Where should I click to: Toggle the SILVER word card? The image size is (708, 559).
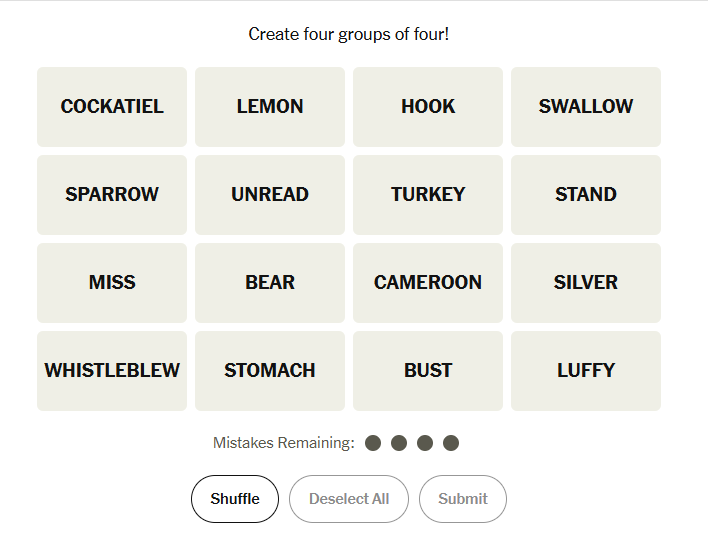click(x=586, y=283)
